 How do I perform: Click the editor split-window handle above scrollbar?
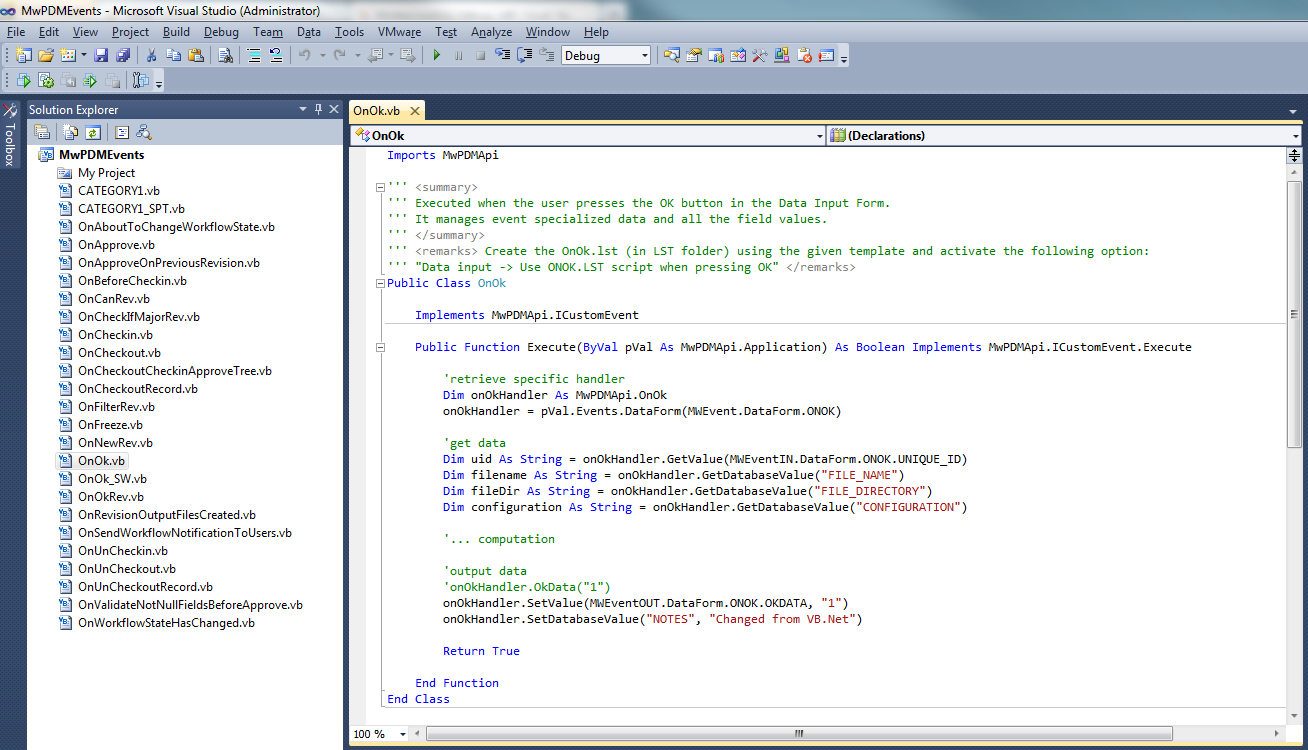1294,155
